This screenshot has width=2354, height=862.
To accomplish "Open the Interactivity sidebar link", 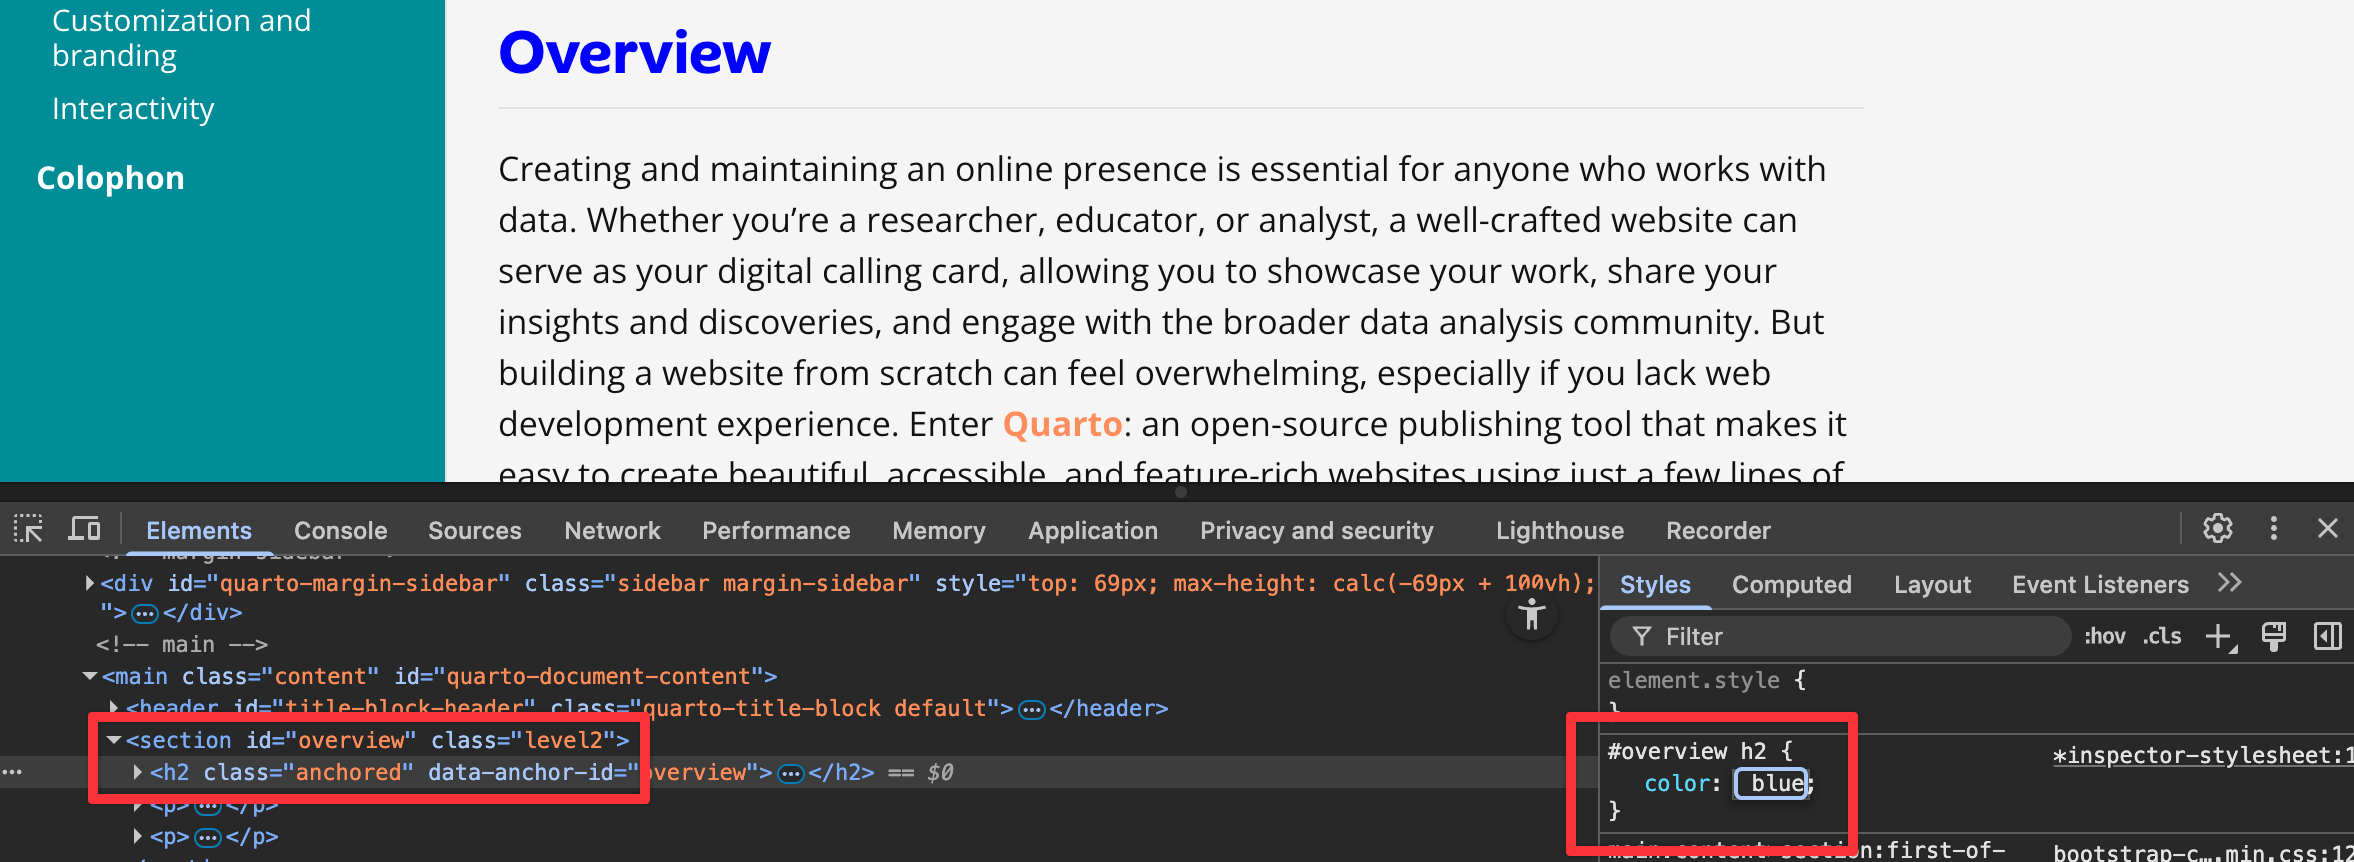I will tap(133, 109).
